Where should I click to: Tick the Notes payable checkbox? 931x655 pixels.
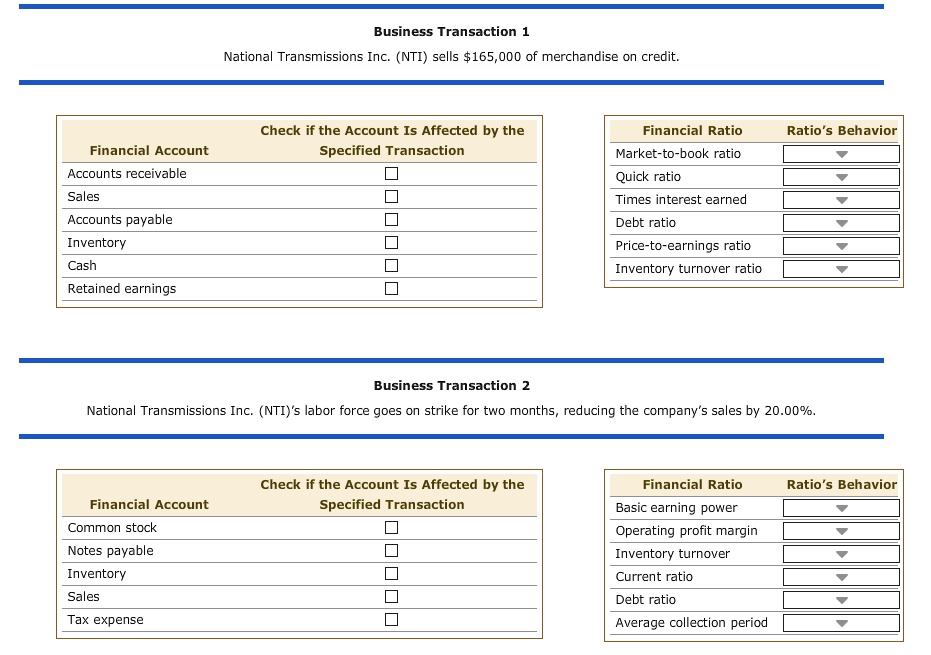(x=392, y=551)
